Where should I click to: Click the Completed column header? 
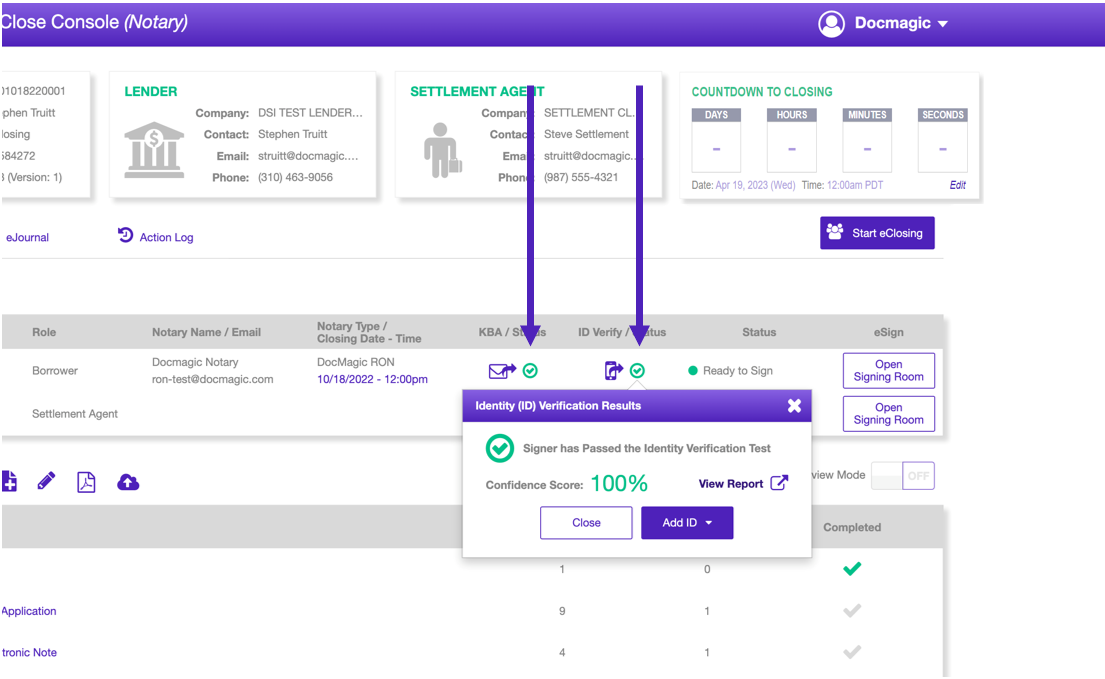(x=852, y=528)
